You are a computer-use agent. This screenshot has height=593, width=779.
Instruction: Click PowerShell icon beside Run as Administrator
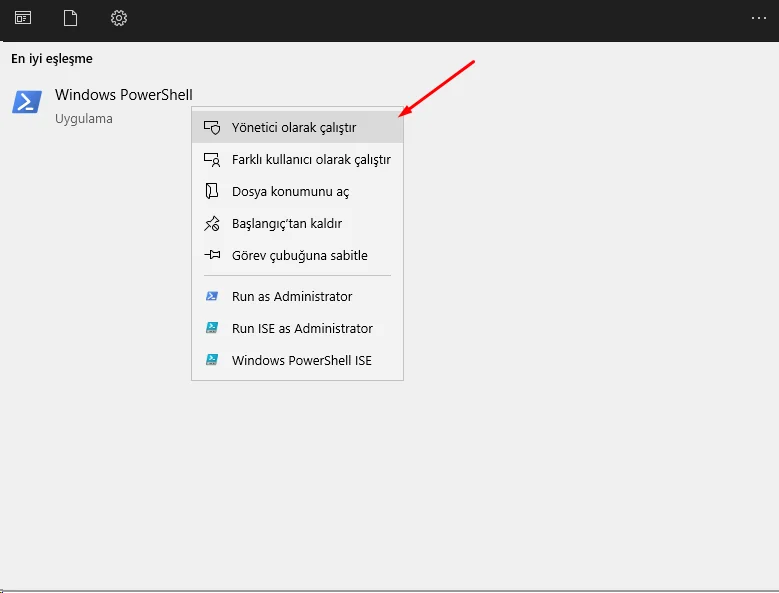(x=212, y=296)
